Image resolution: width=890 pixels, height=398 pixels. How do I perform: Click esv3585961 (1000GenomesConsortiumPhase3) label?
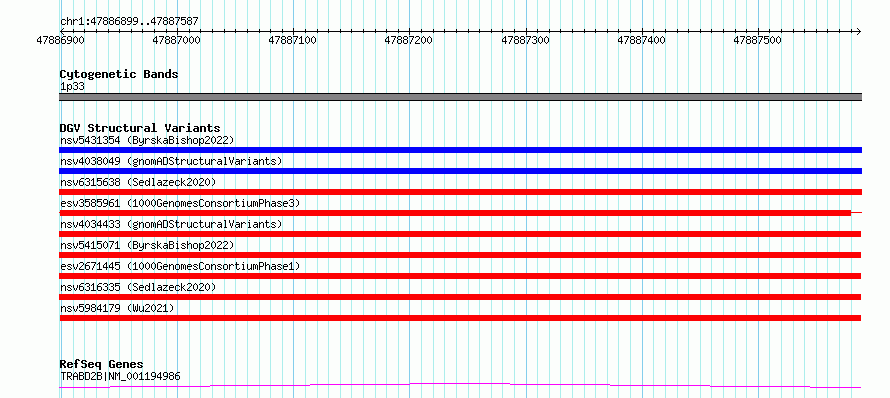tap(179, 203)
